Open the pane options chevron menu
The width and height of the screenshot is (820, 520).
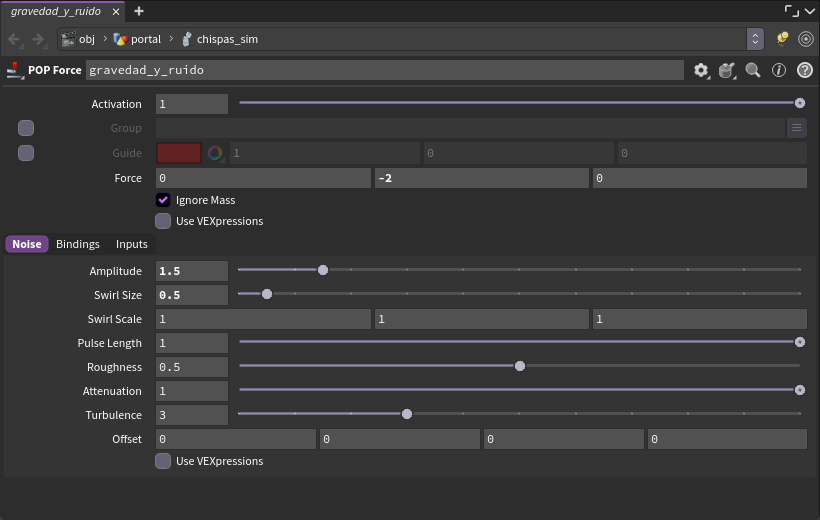(x=810, y=11)
